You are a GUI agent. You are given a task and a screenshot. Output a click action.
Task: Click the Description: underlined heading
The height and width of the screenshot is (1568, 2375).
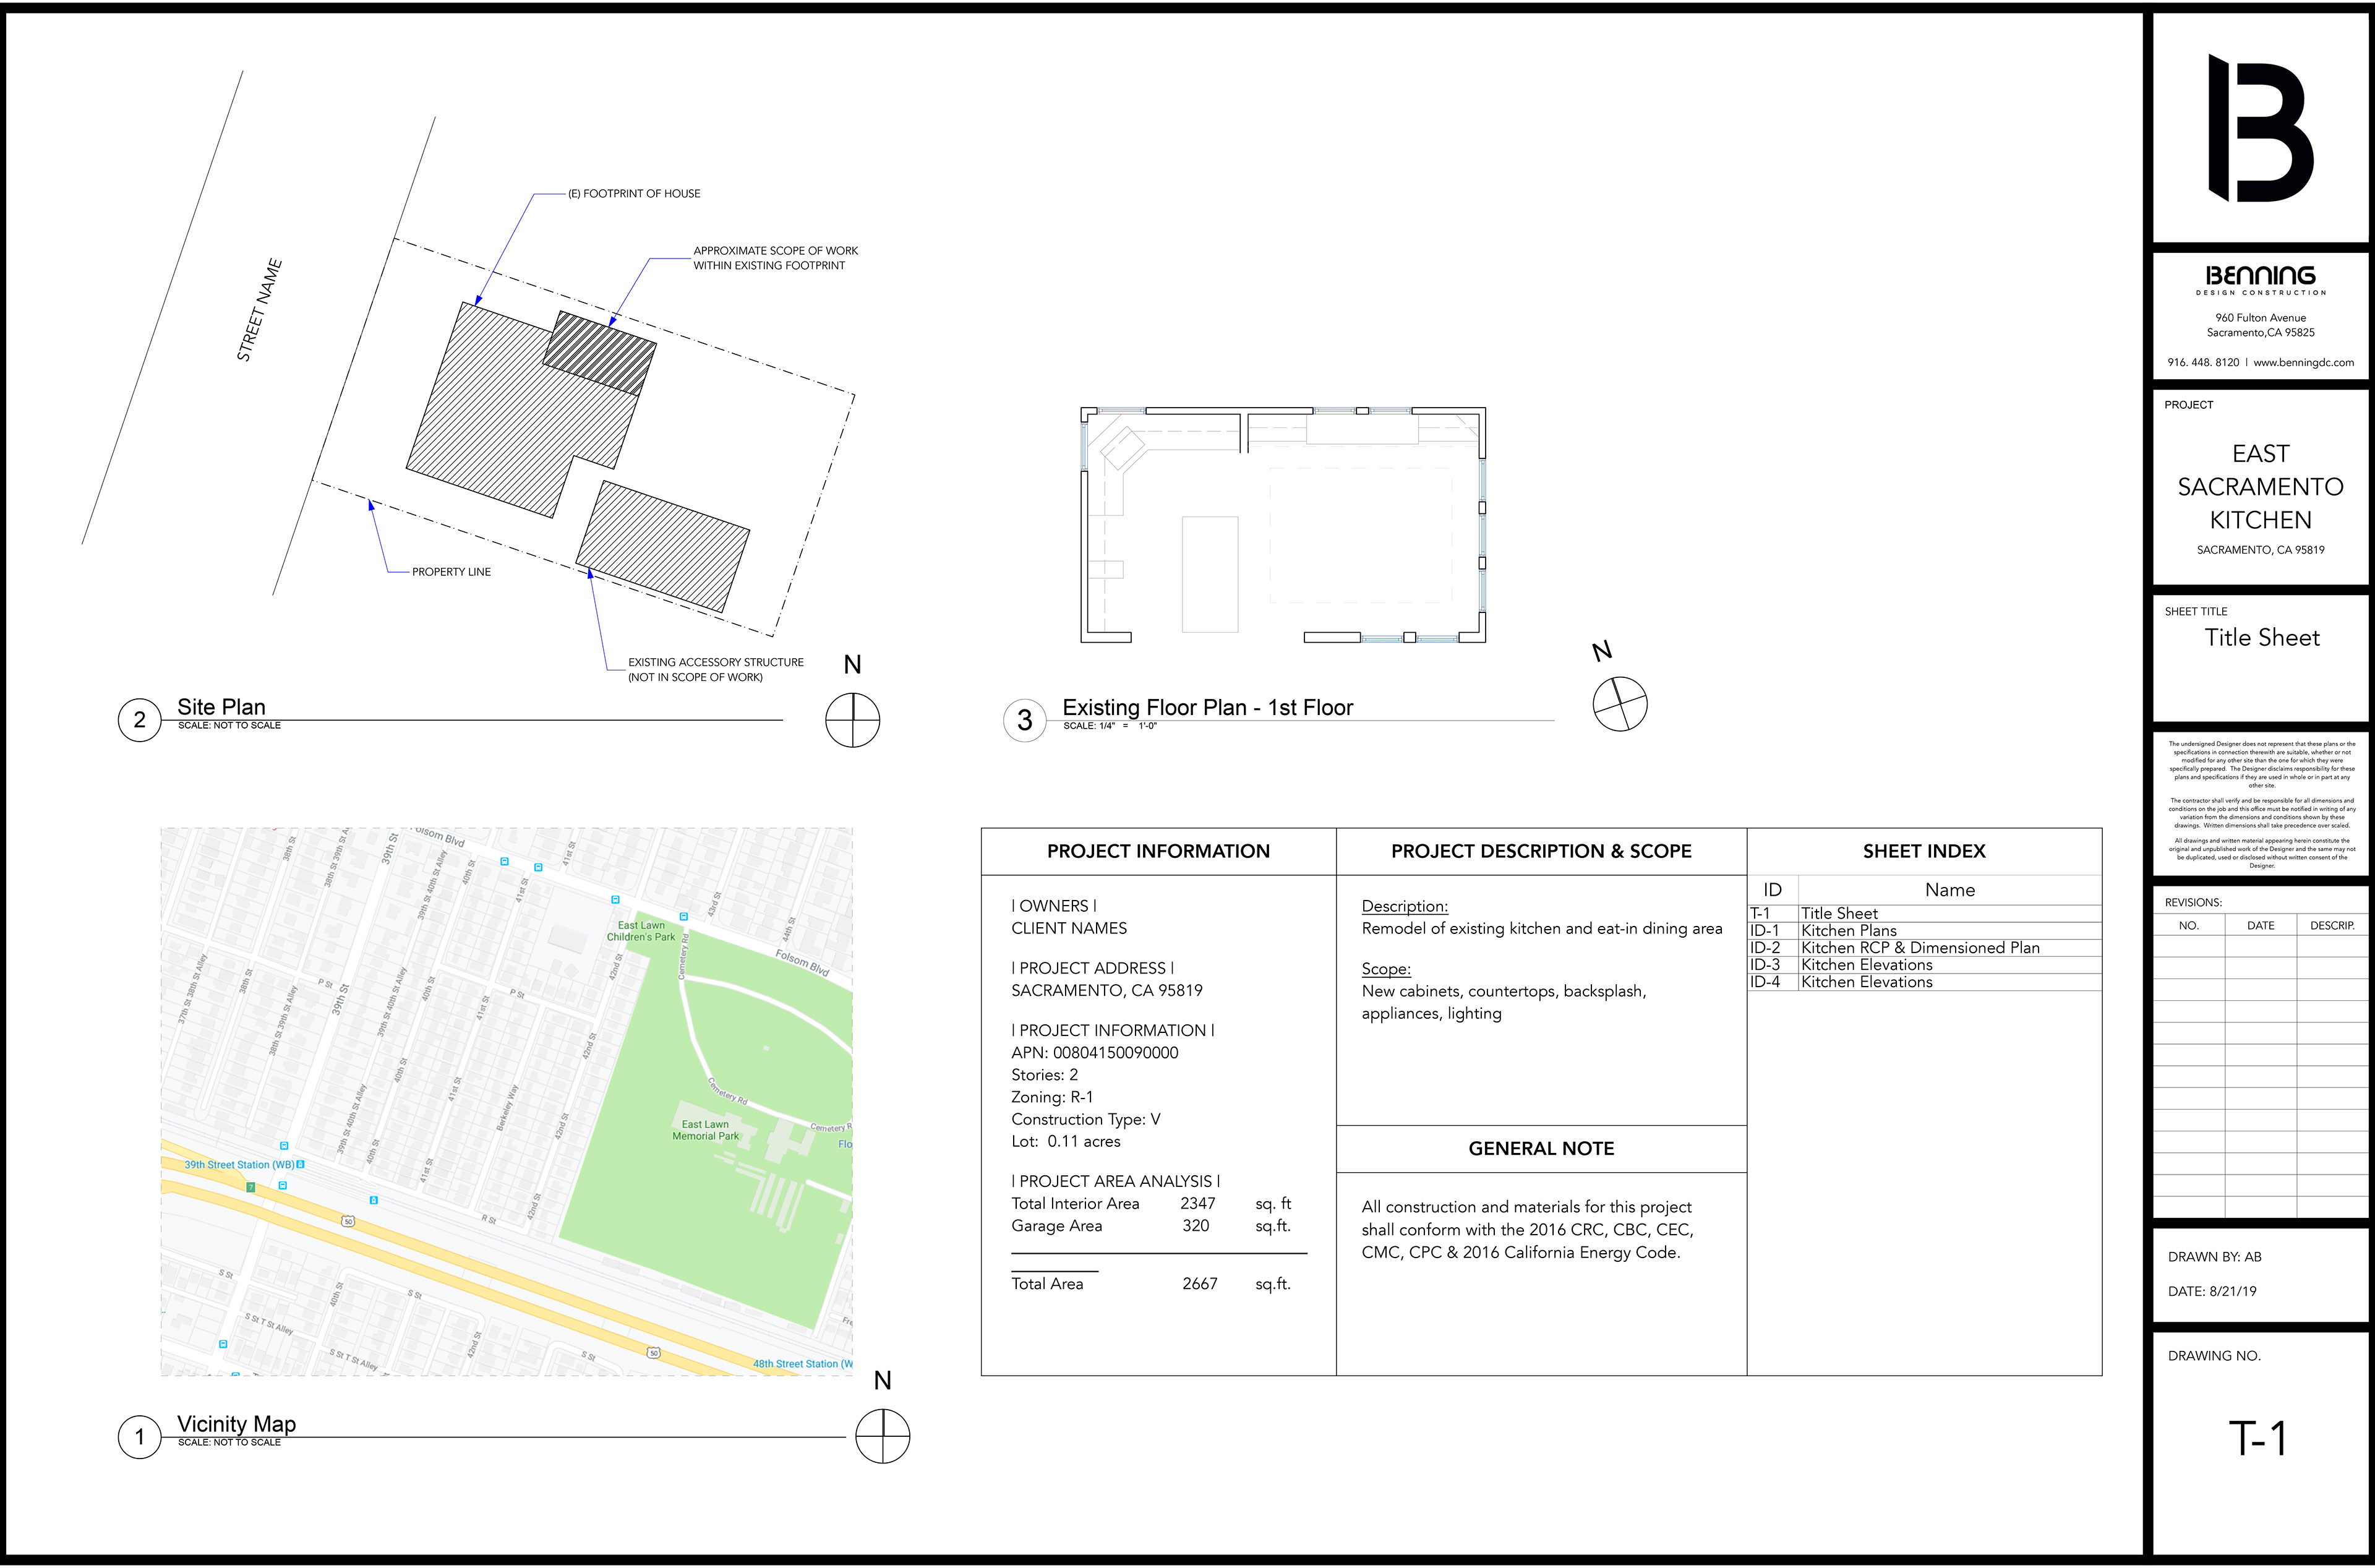pos(1404,906)
